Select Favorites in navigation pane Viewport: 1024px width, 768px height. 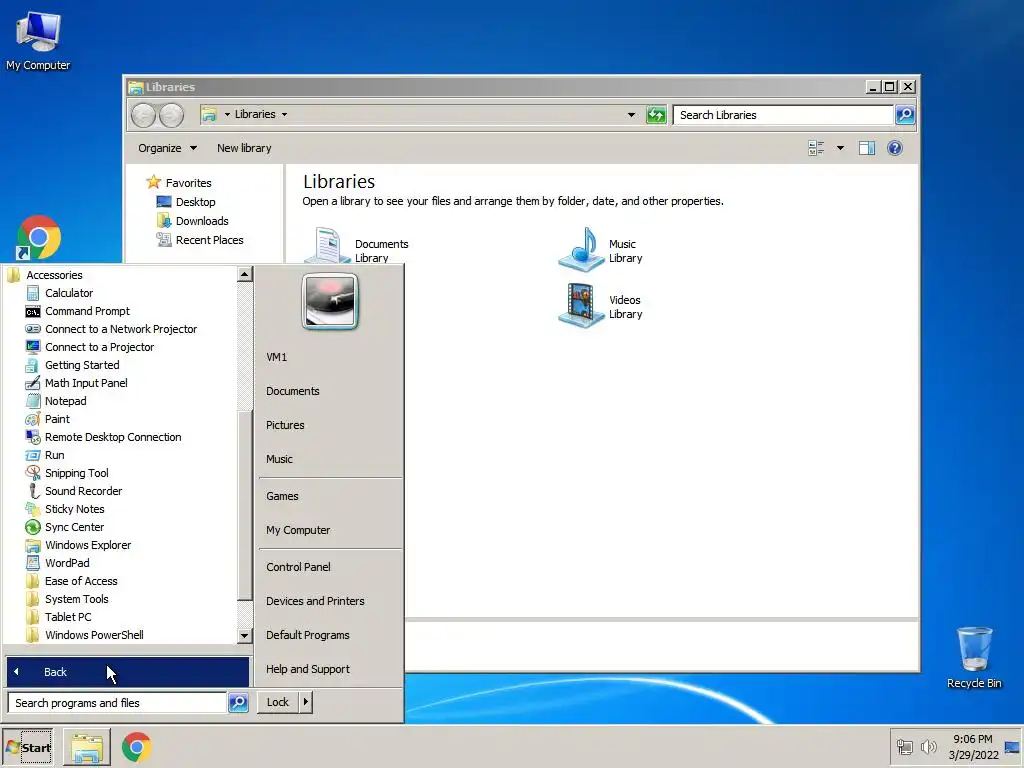(188, 183)
